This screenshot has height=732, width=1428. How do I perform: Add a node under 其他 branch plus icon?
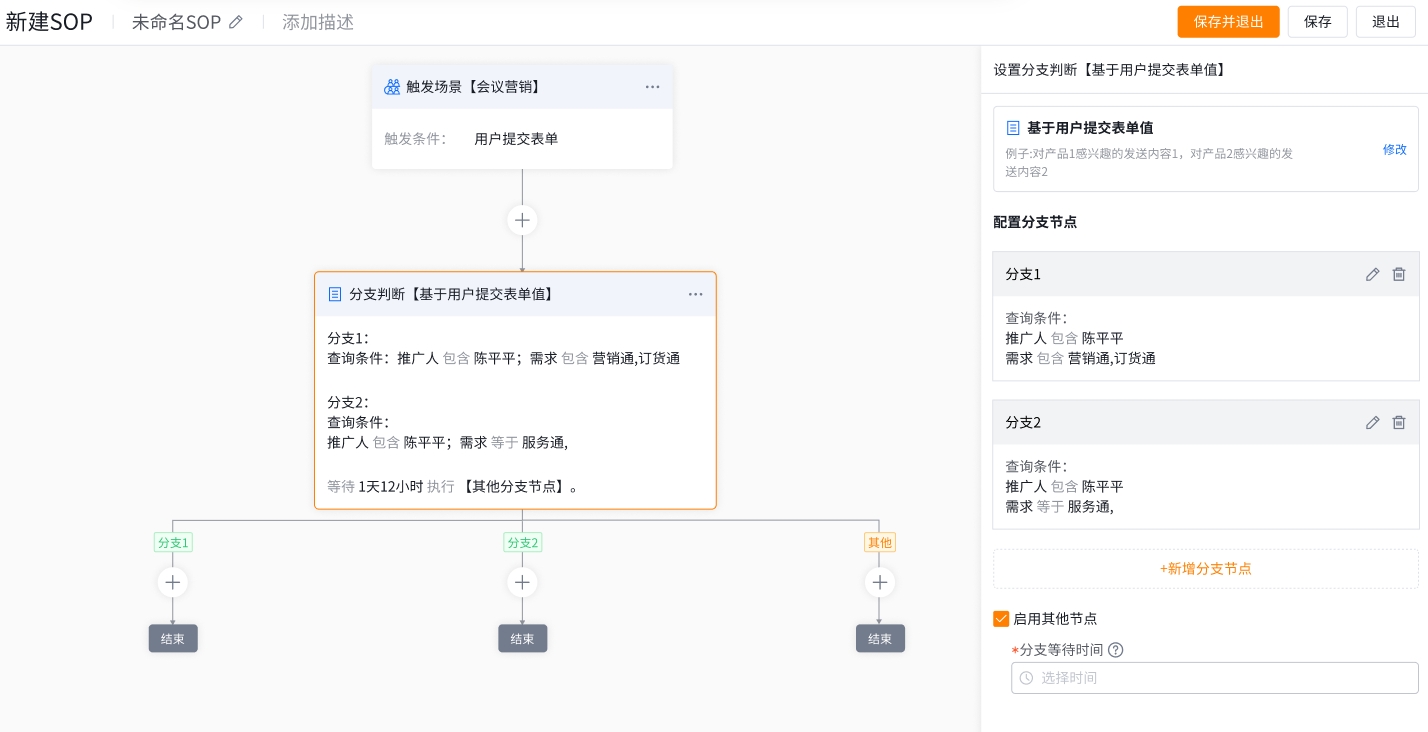point(880,582)
